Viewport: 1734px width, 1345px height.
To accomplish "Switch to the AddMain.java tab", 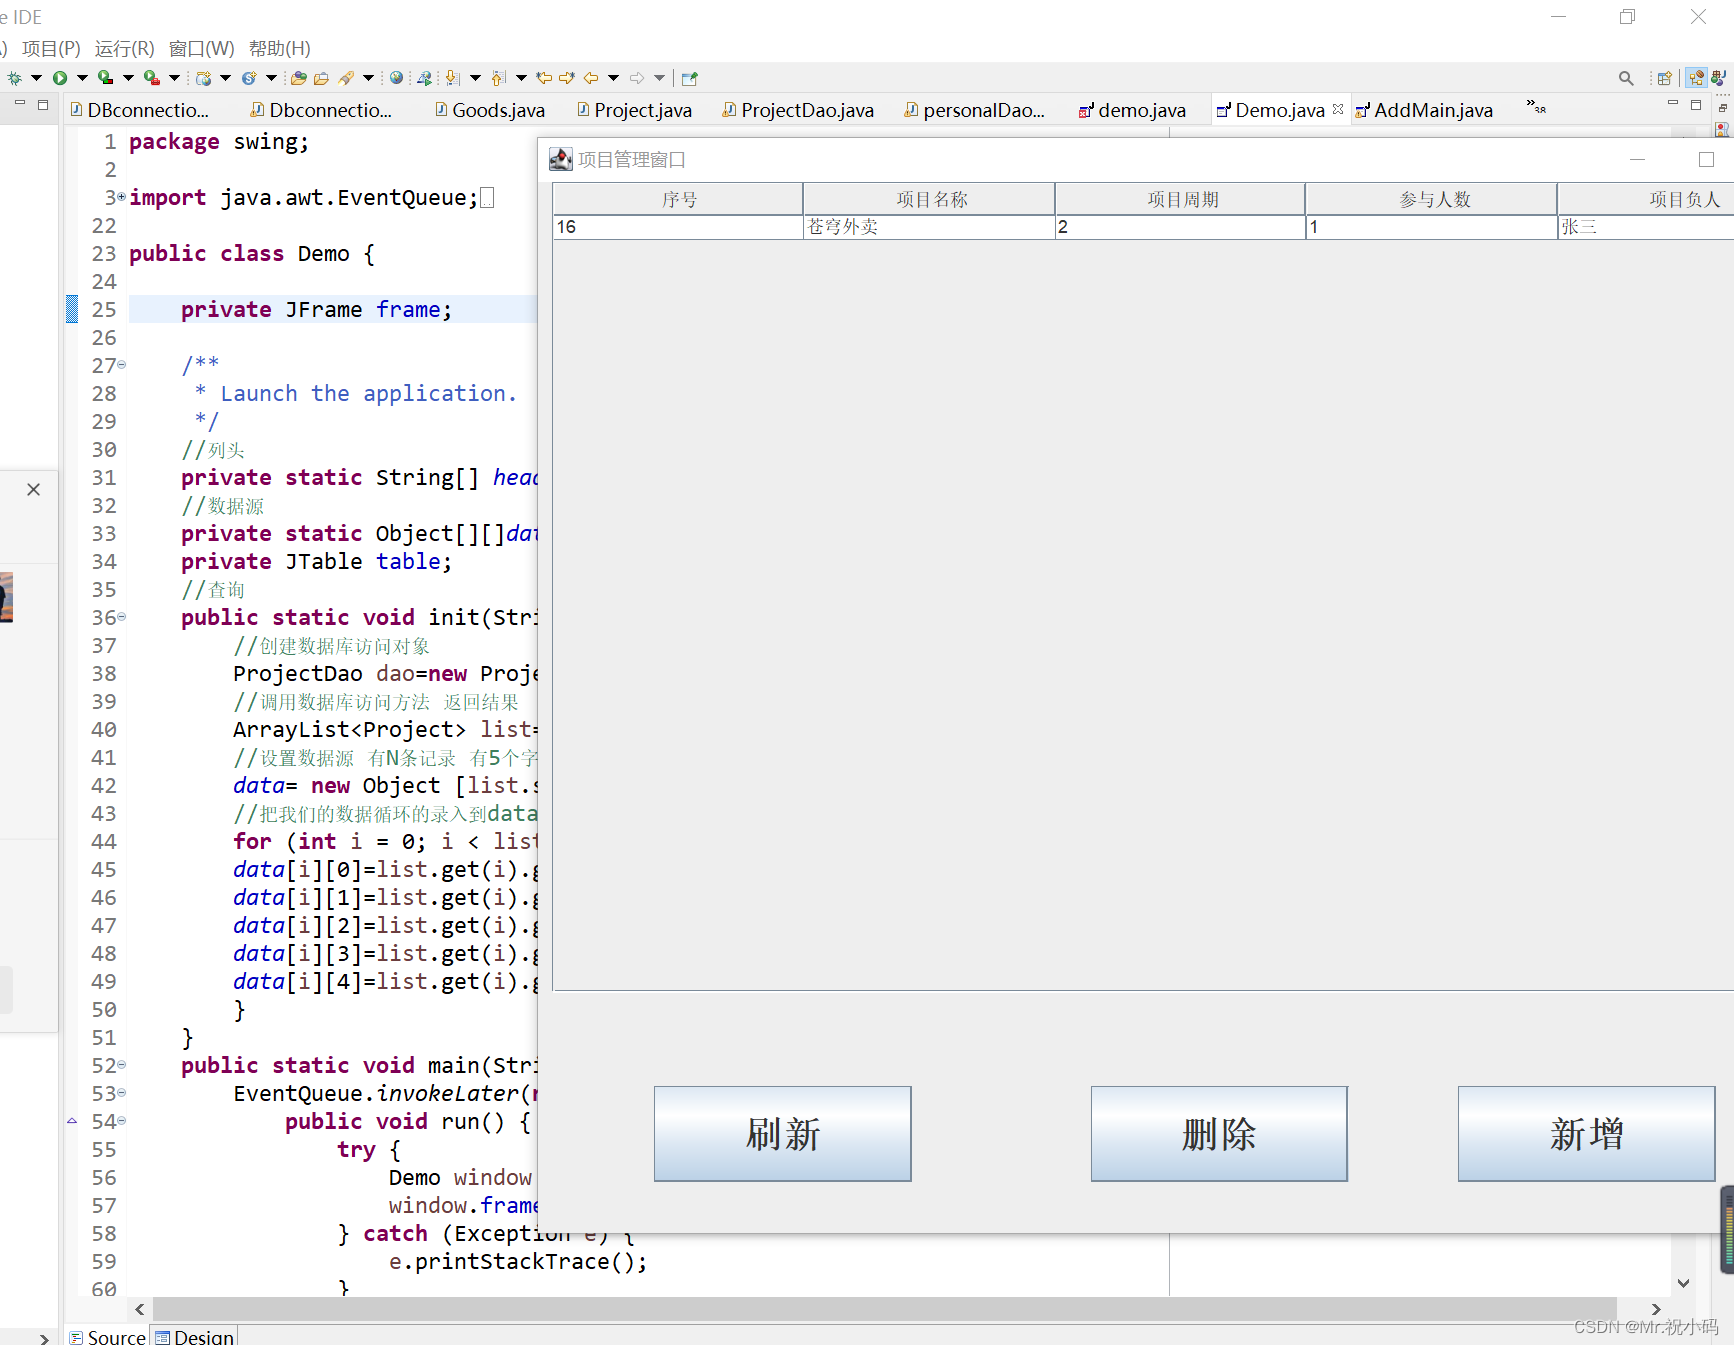I will [1424, 110].
